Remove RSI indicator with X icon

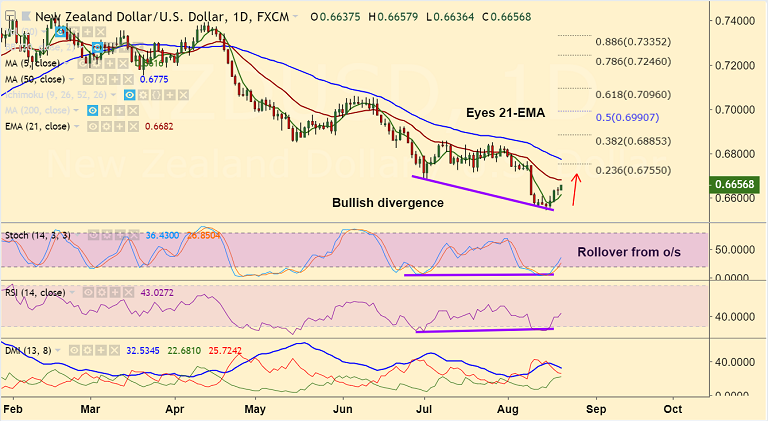[128, 293]
